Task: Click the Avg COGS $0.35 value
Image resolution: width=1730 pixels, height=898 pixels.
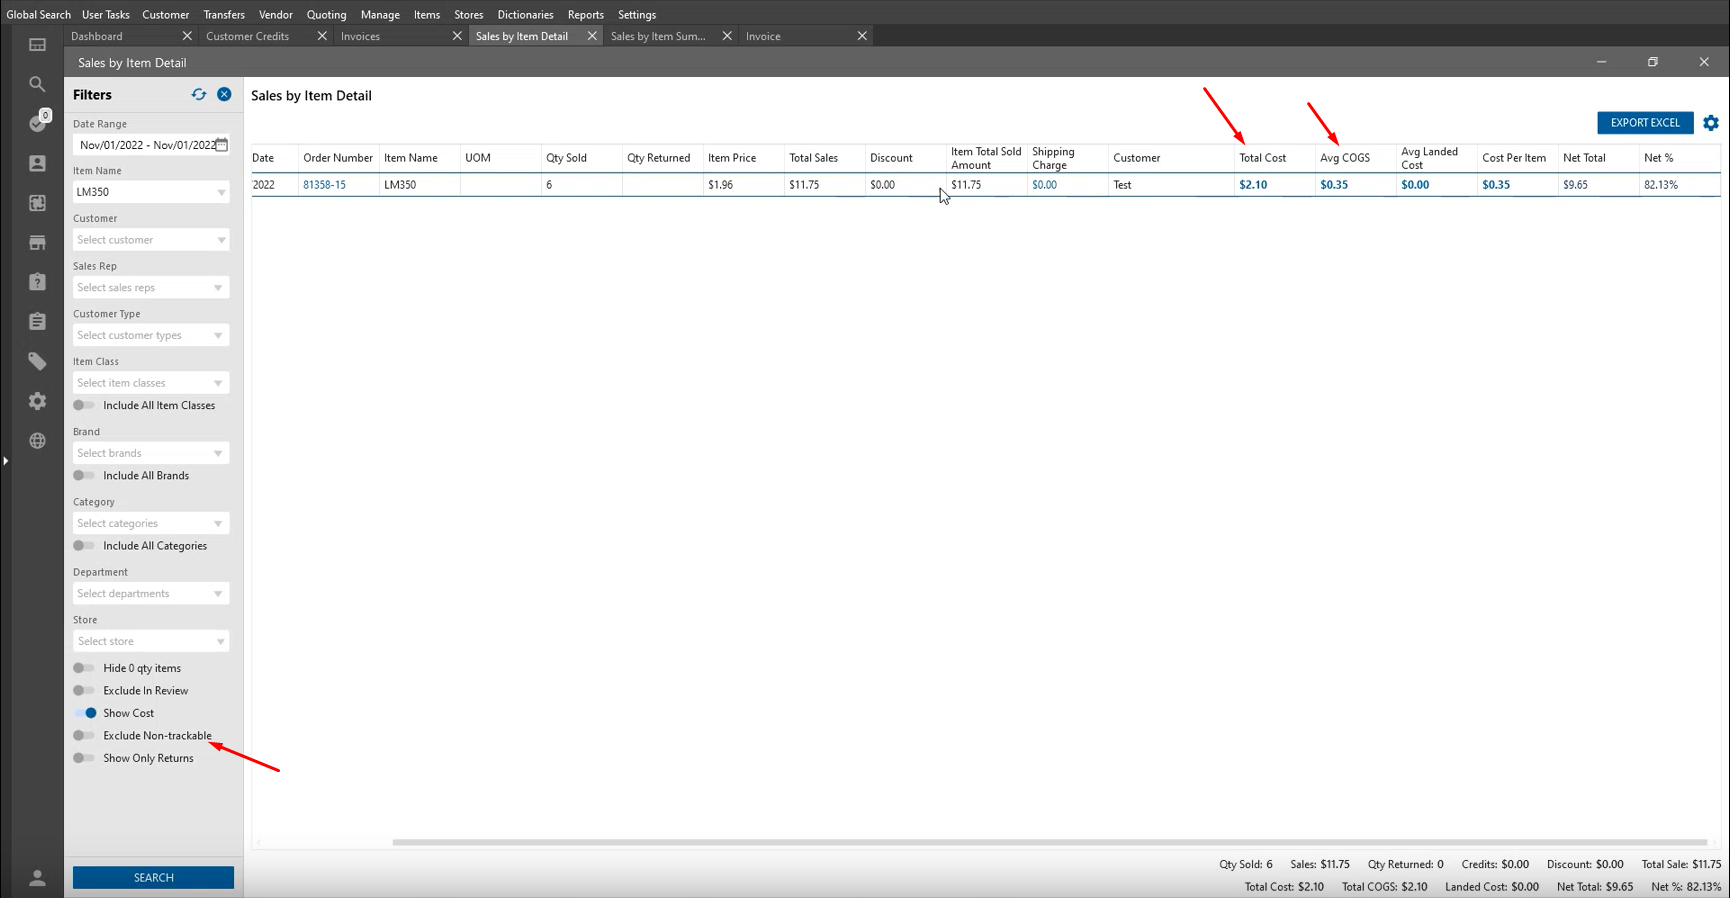Action: (x=1334, y=185)
